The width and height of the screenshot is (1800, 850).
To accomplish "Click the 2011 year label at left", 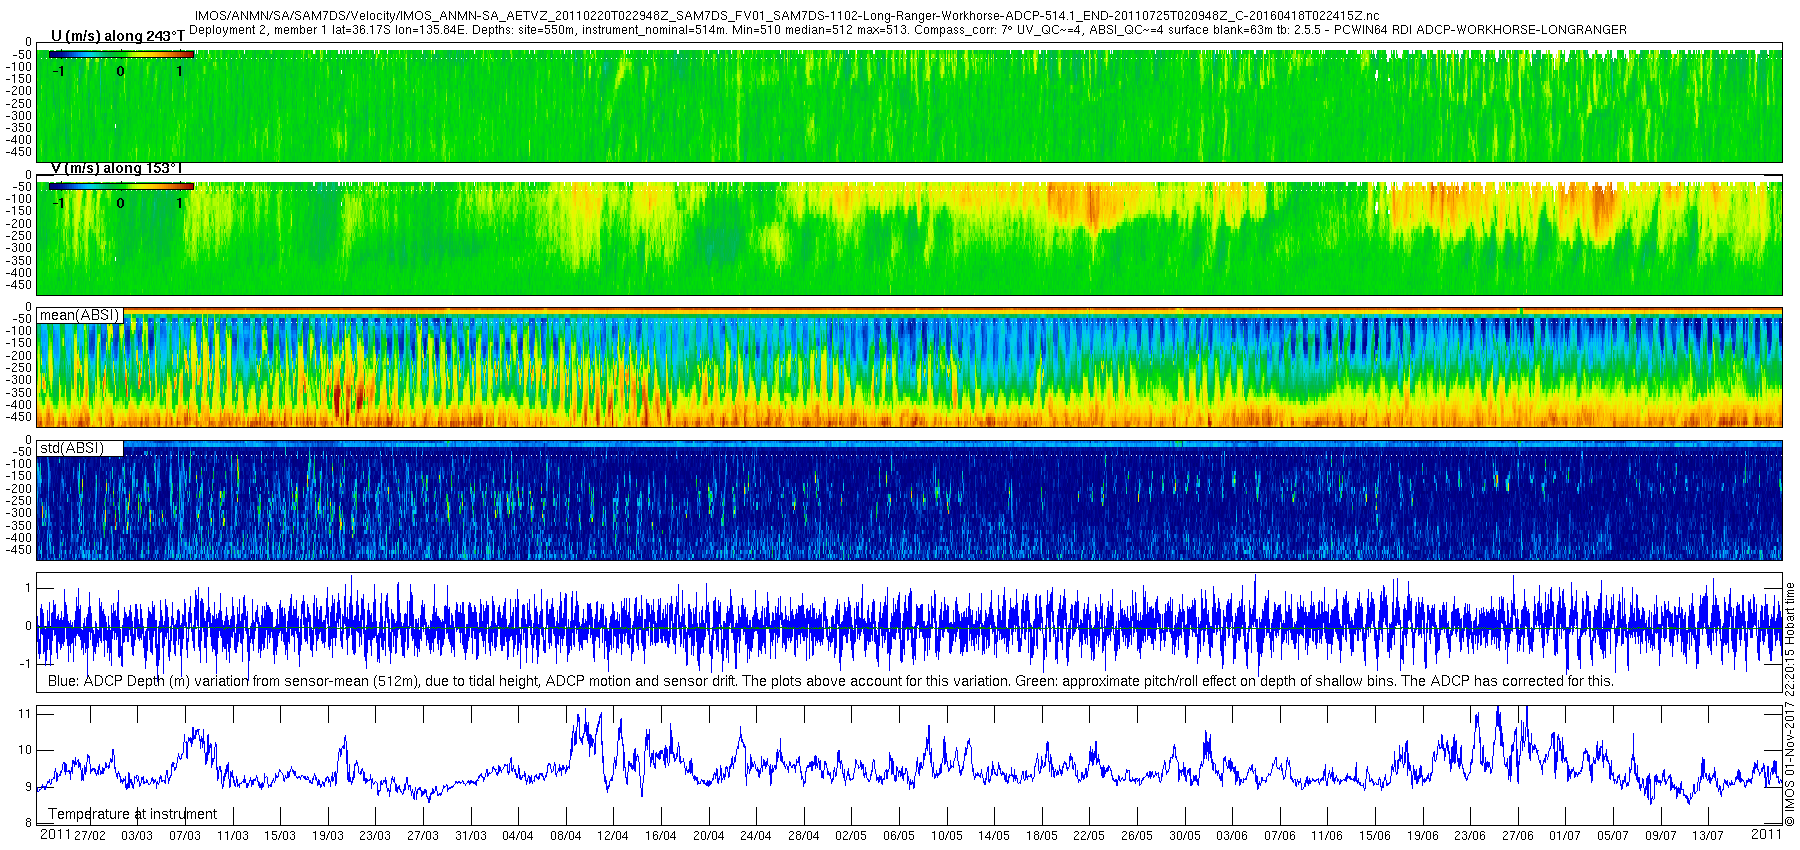I will 54,834.
